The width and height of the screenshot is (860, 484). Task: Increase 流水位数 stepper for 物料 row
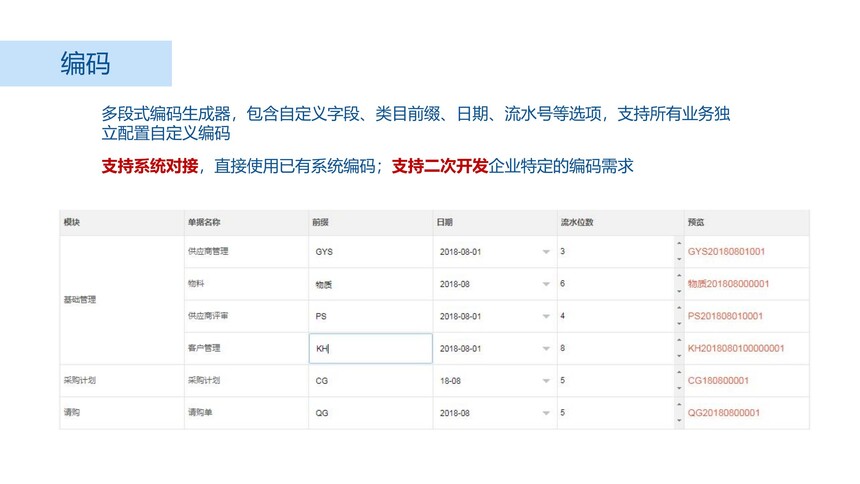coord(679,276)
